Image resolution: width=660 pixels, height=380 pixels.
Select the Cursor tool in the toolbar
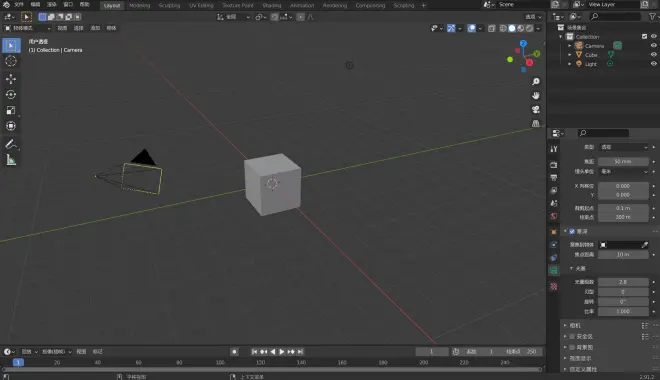[11, 61]
